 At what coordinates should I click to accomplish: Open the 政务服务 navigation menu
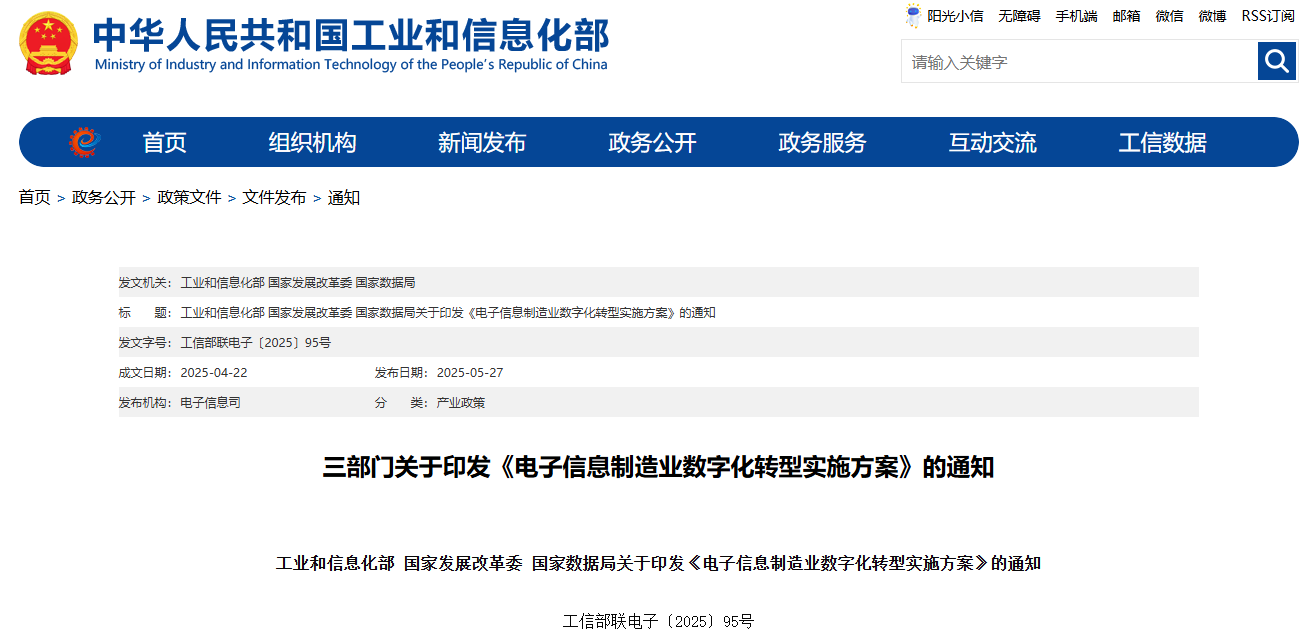pos(820,142)
